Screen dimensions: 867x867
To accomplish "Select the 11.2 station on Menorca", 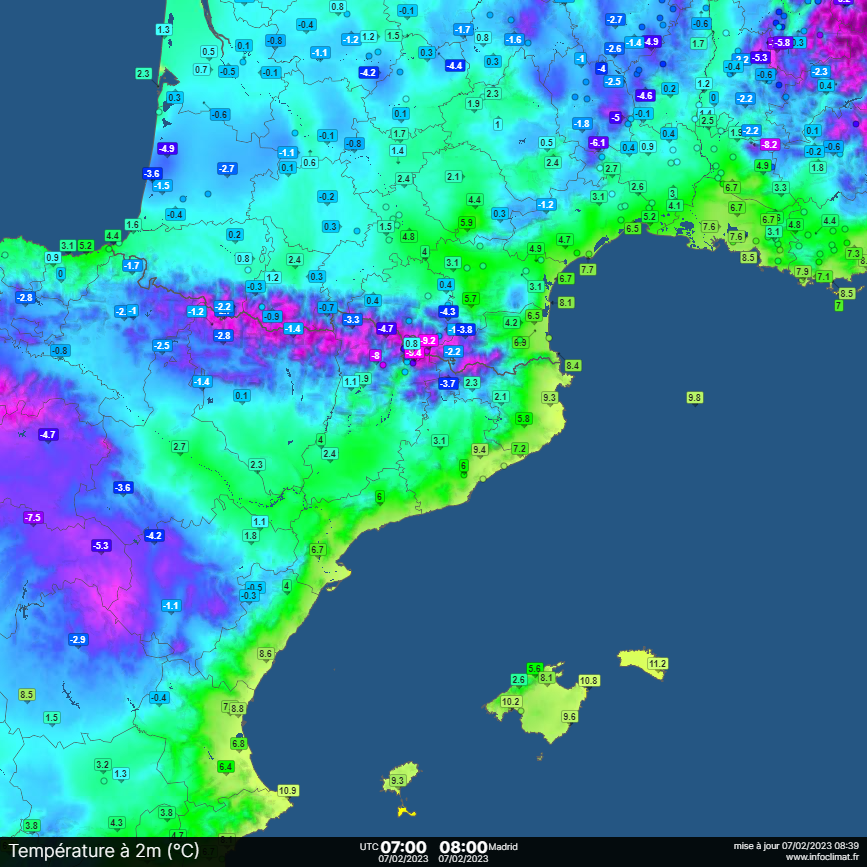I will tap(657, 664).
